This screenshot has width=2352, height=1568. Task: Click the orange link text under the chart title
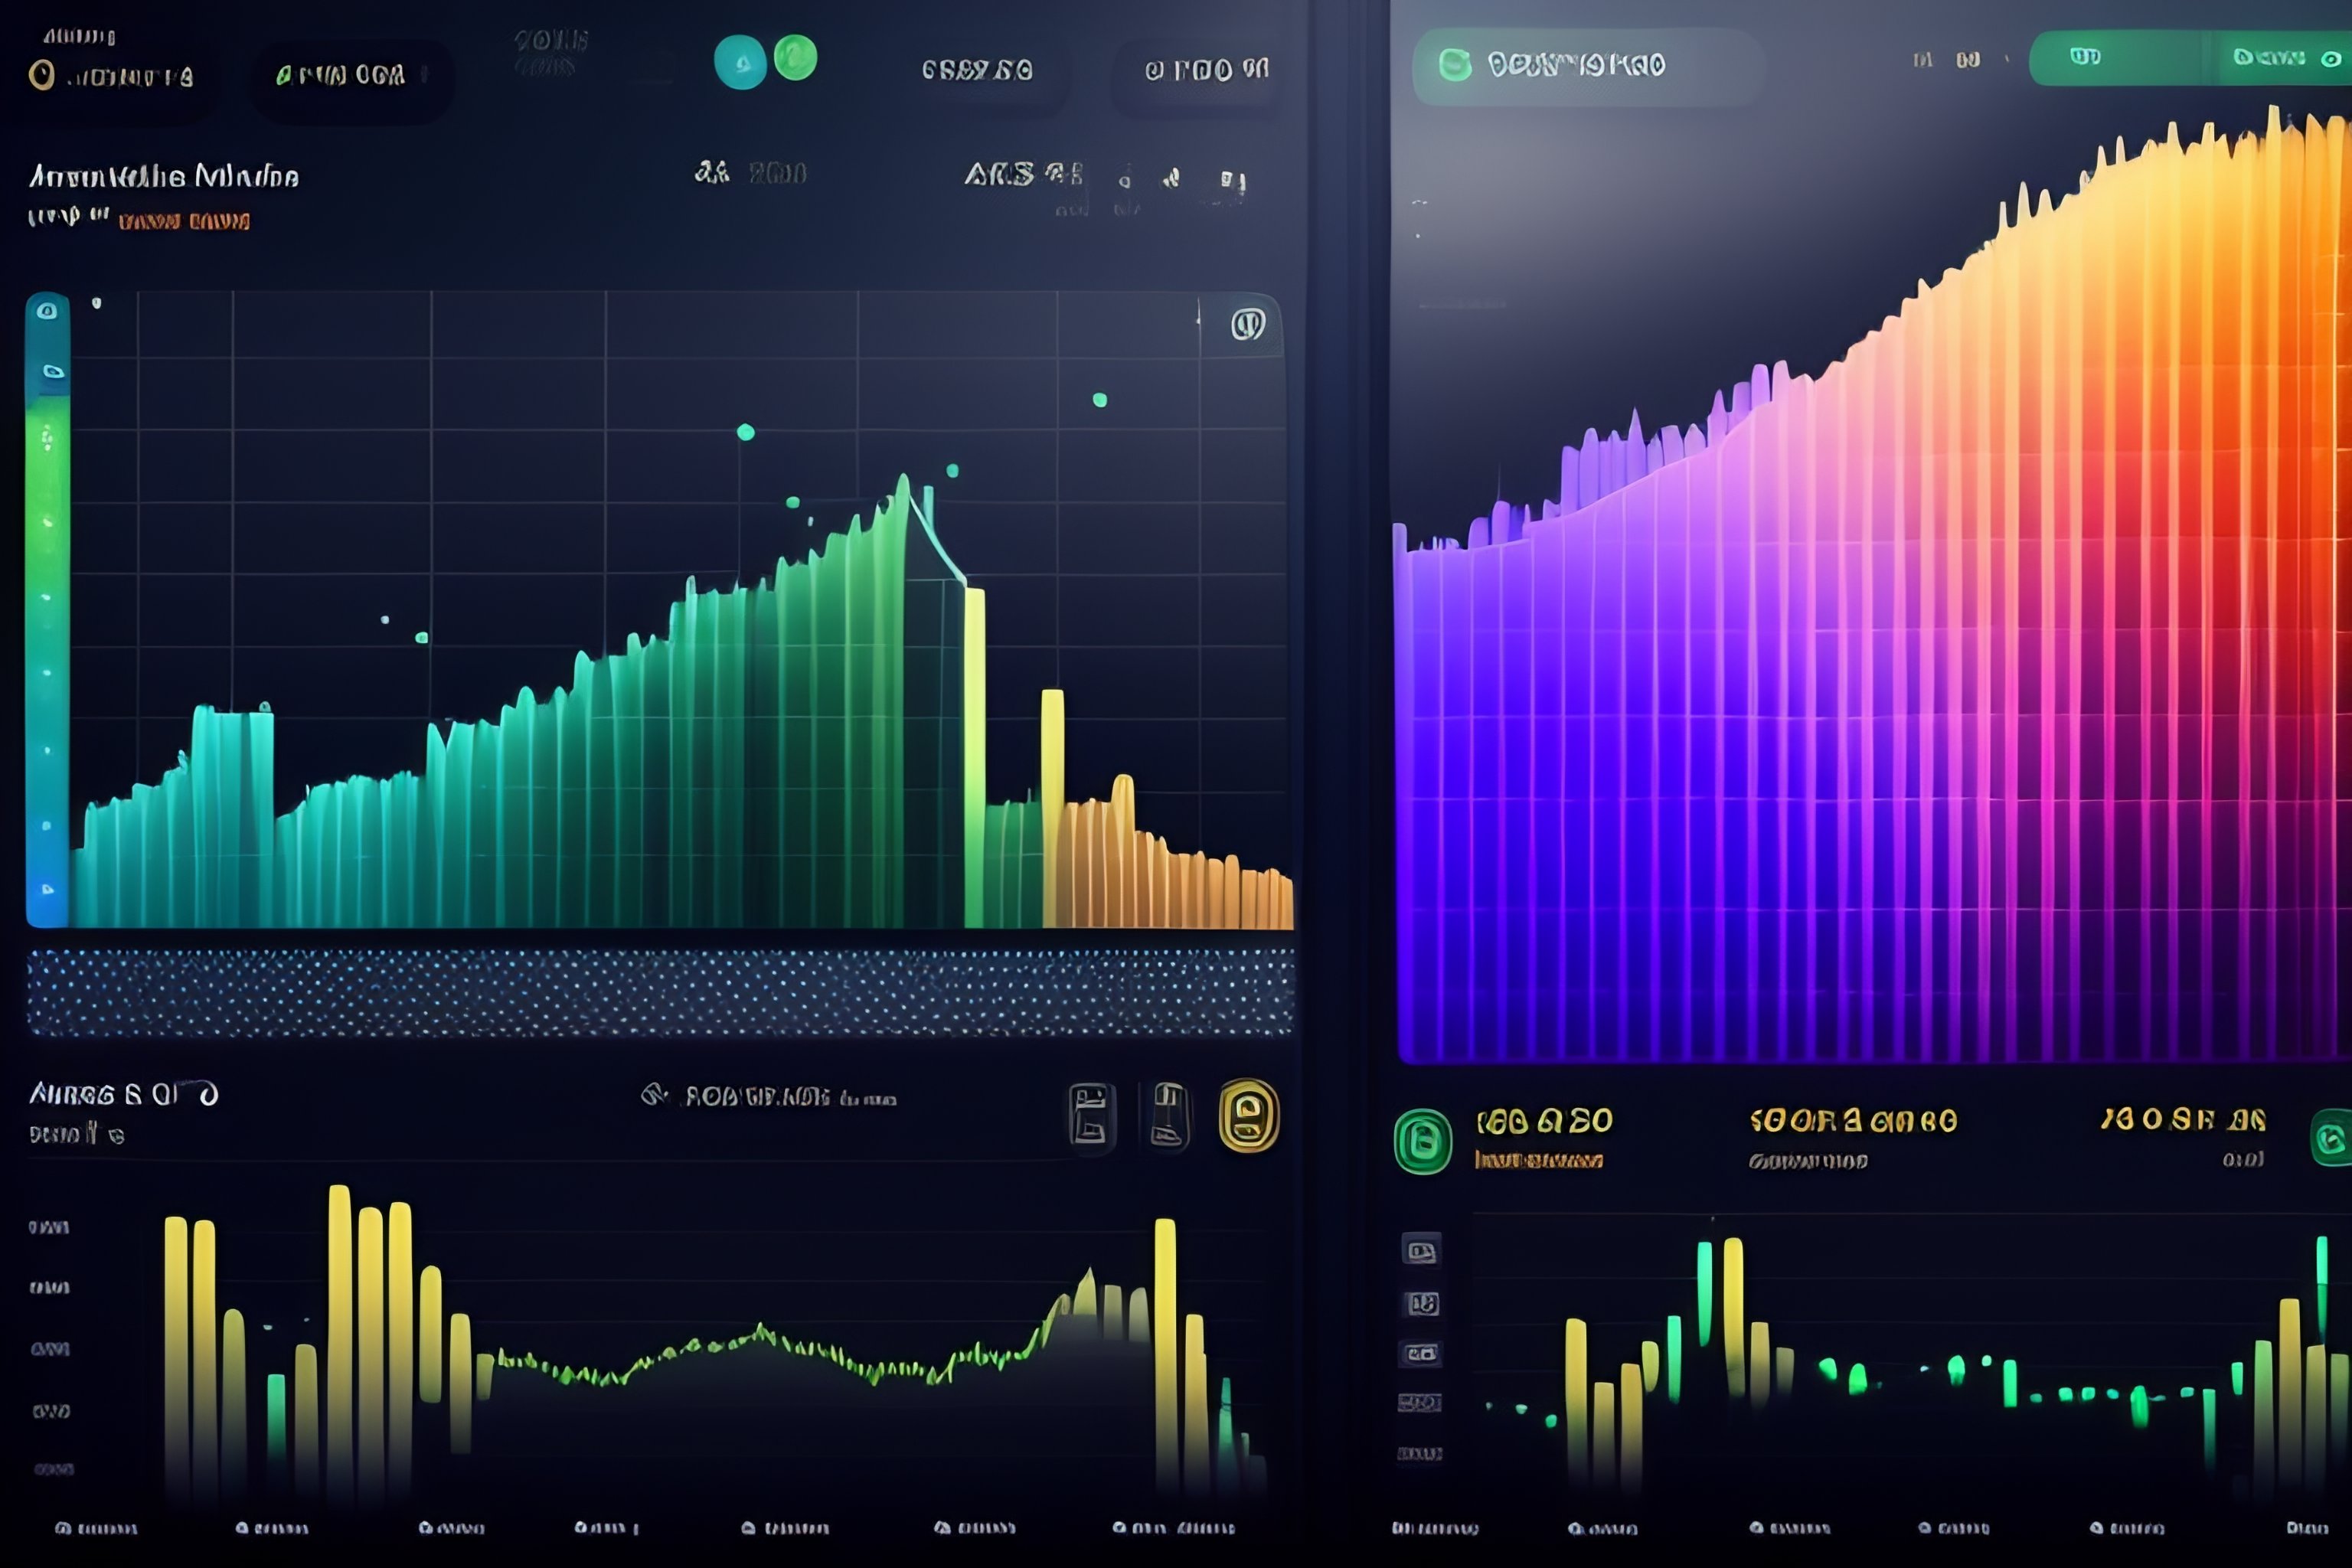click(x=184, y=221)
